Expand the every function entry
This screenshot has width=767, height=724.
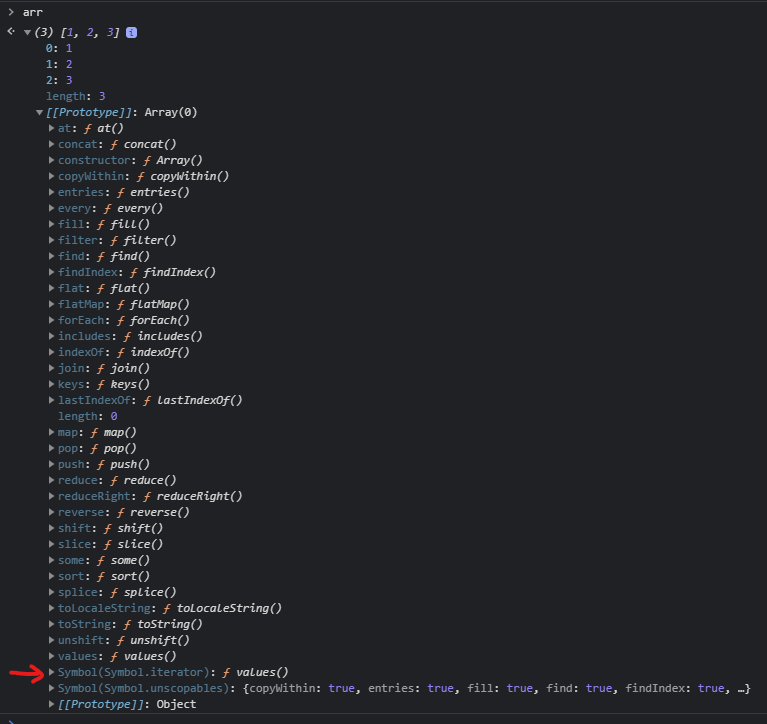click(51, 208)
